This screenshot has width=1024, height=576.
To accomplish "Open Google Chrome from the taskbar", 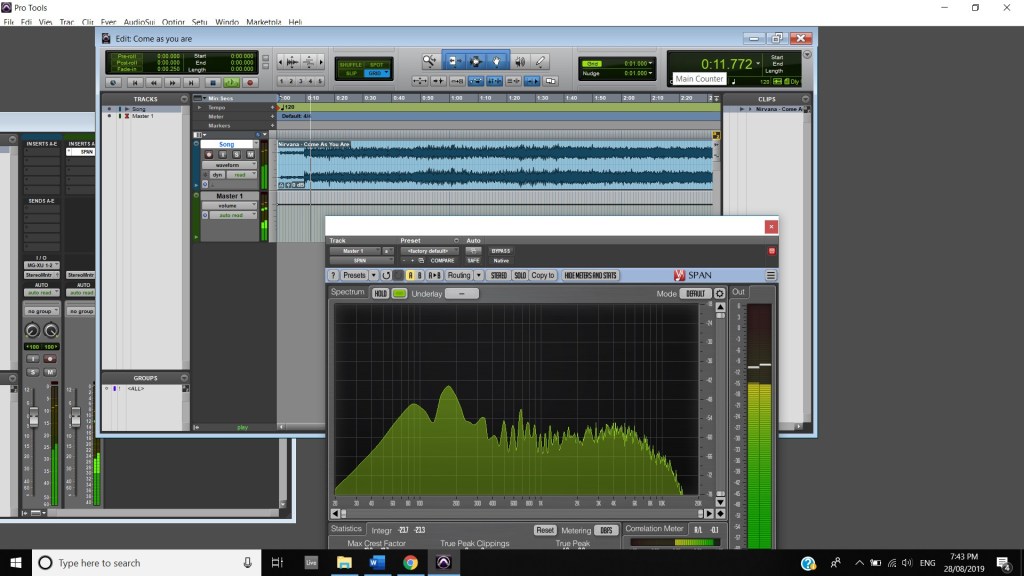I will (410, 563).
